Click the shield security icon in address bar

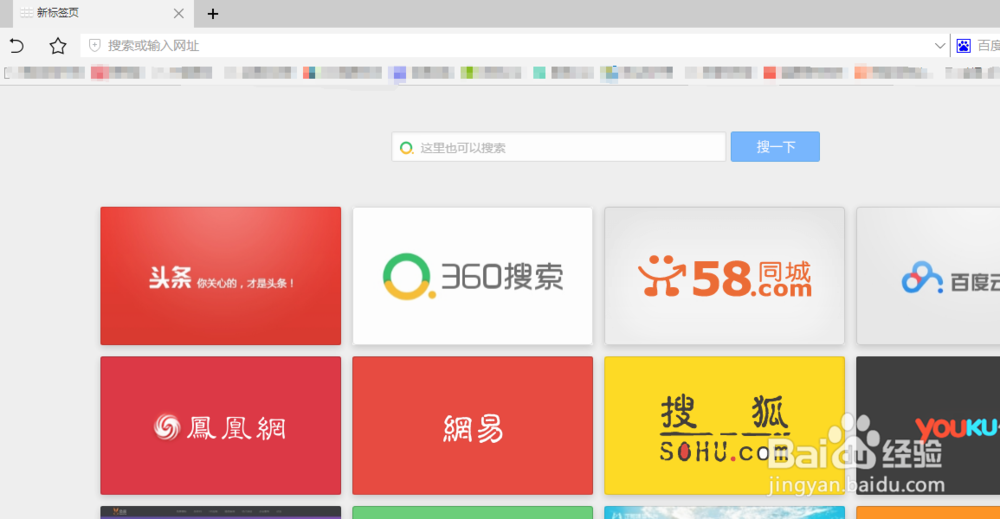[94, 45]
